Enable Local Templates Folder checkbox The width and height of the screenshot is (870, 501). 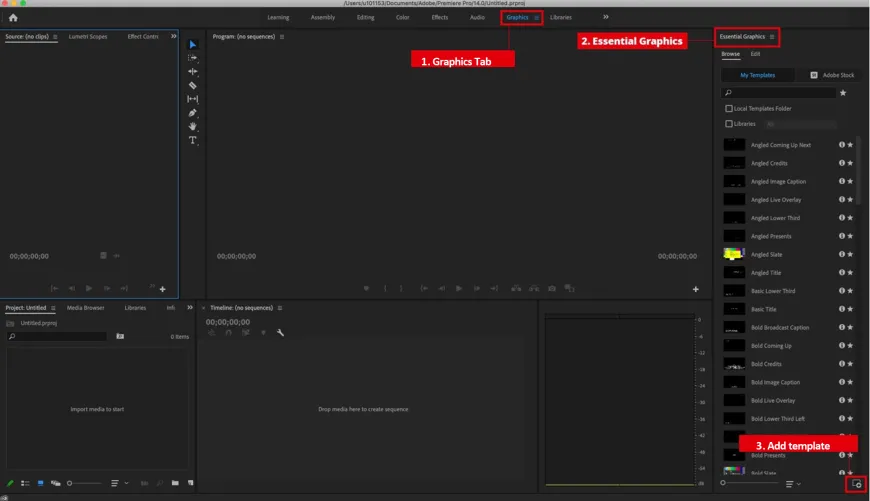coord(729,109)
